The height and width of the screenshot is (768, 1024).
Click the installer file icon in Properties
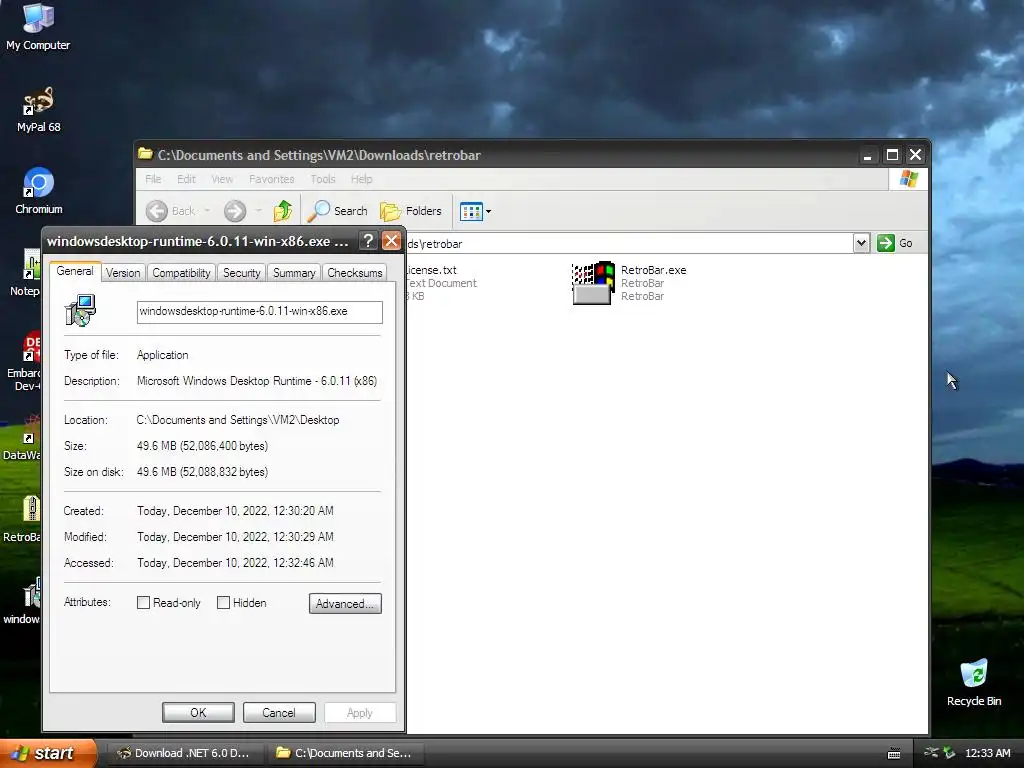(81, 310)
